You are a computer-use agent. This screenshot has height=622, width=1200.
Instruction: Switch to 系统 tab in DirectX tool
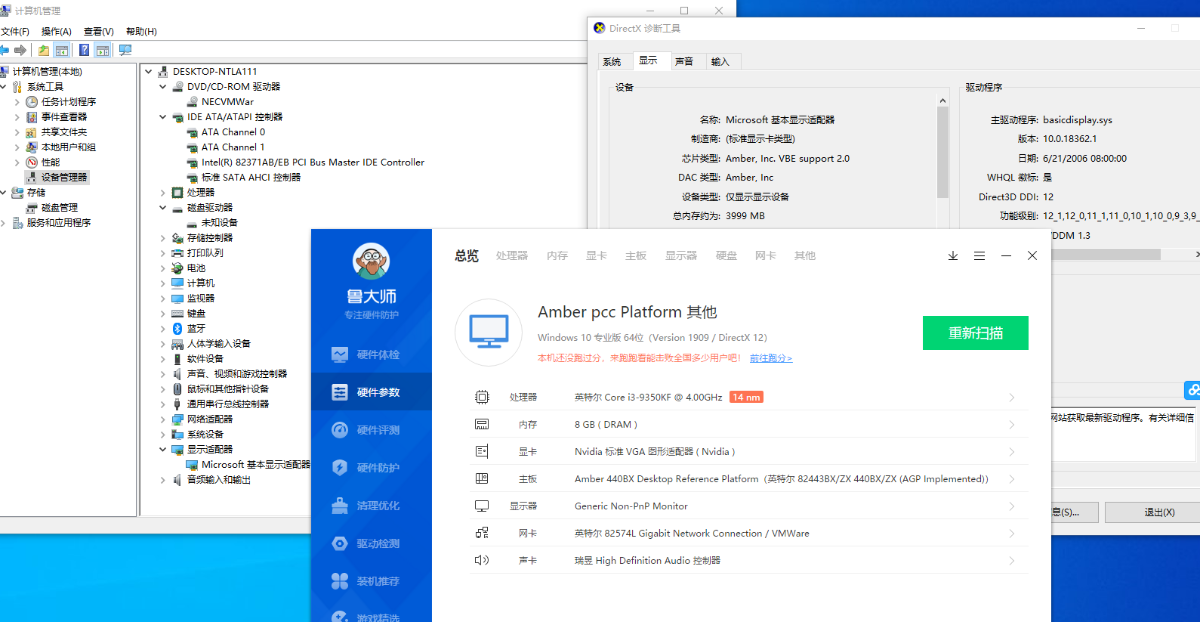tap(612, 62)
